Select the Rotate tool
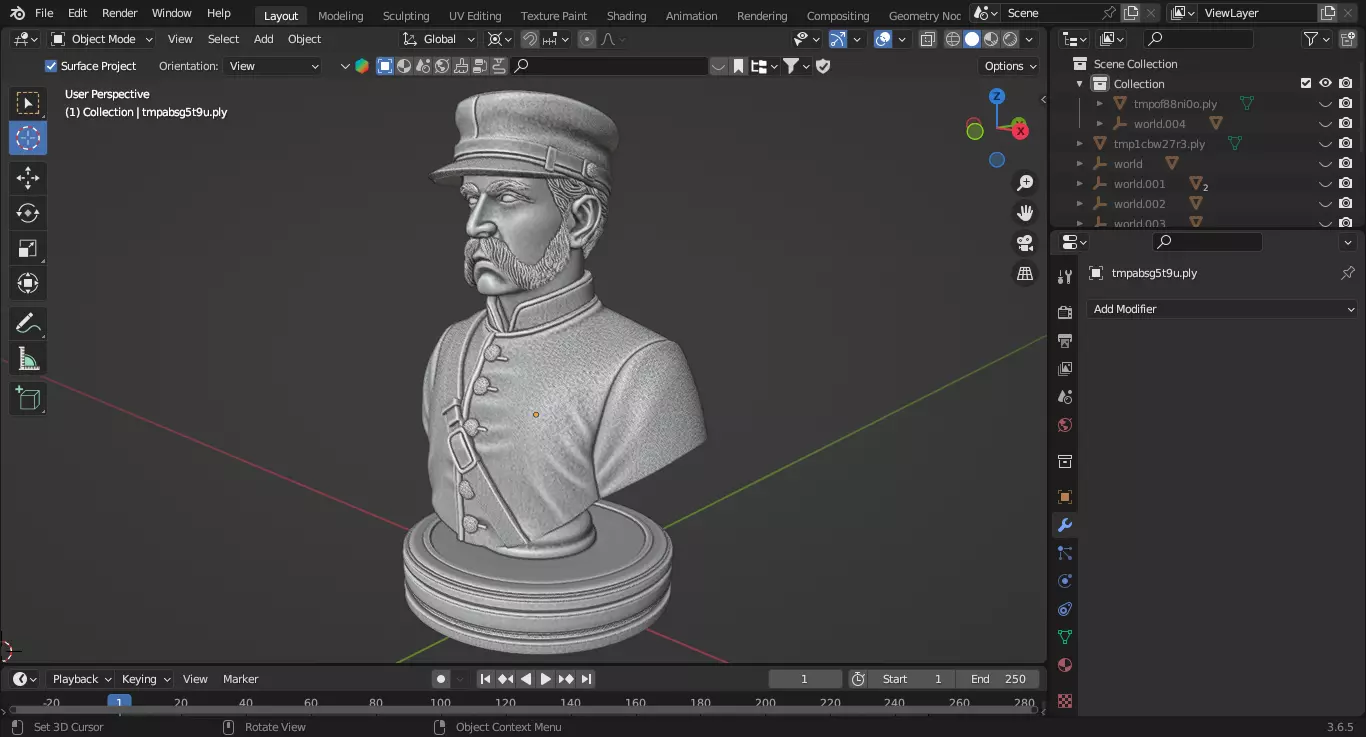Viewport: 1366px width, 737px height. point(28,213)
